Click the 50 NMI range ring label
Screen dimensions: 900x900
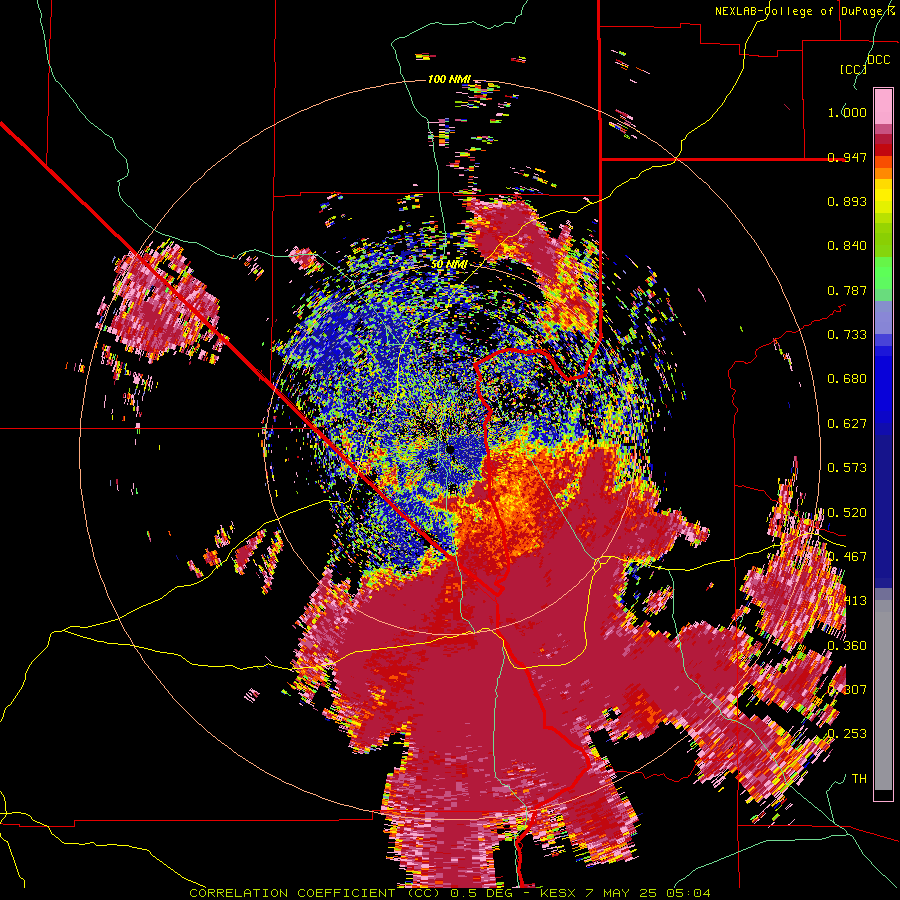click(x=449, y=265)
